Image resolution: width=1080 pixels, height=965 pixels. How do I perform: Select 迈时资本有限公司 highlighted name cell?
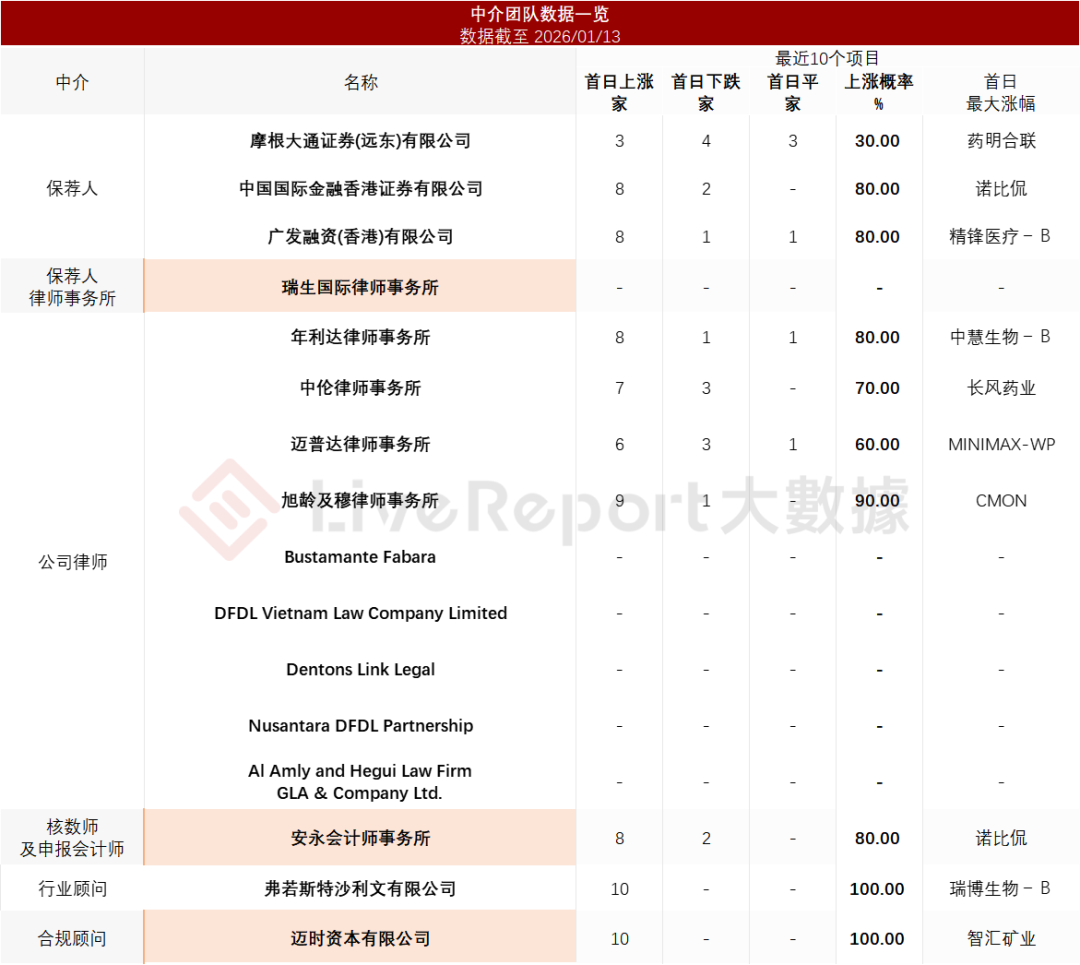click(x=360, y=938)
